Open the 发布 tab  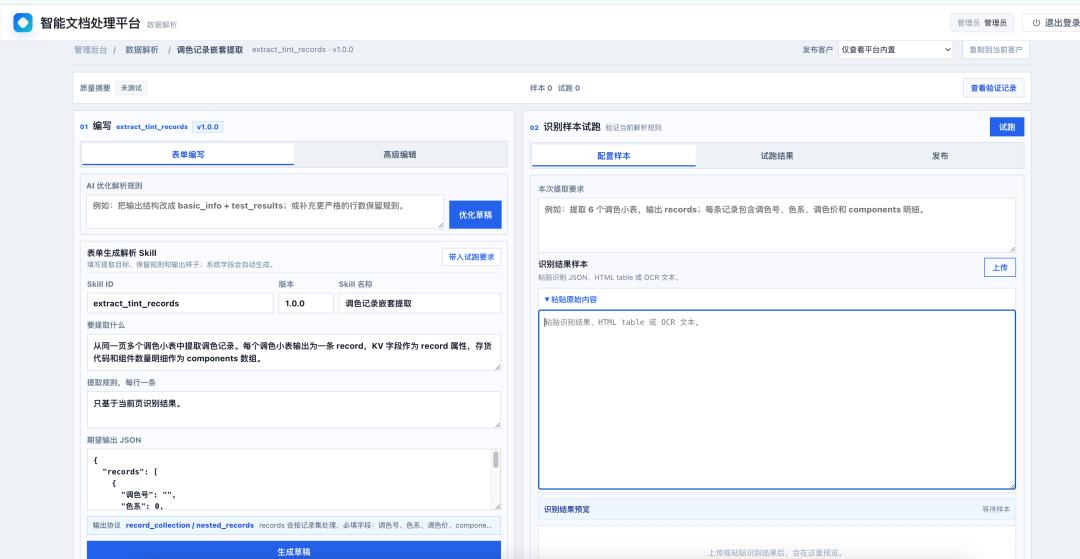(940, 156)
